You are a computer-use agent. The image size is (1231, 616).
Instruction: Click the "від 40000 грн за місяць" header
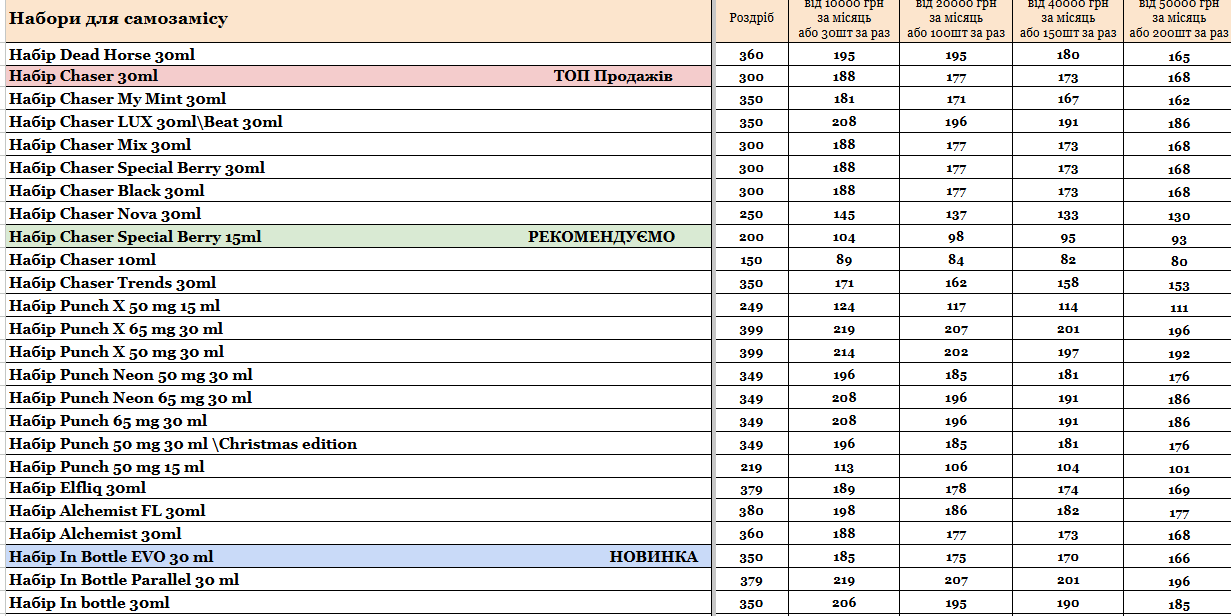tap(1068, 19)
